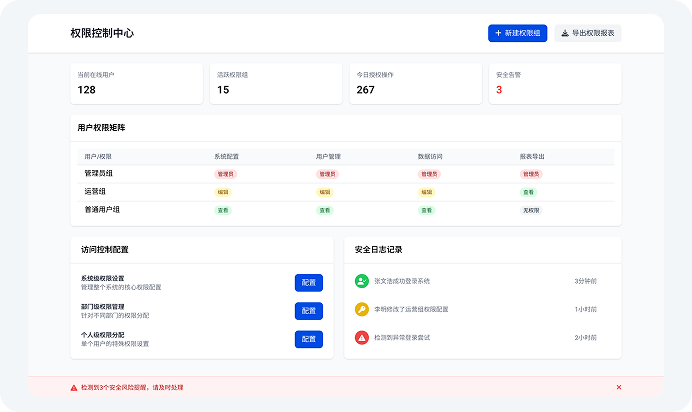Click the 用户权限矩阵 section heading

pyautogui.click(x=102, y=127)
